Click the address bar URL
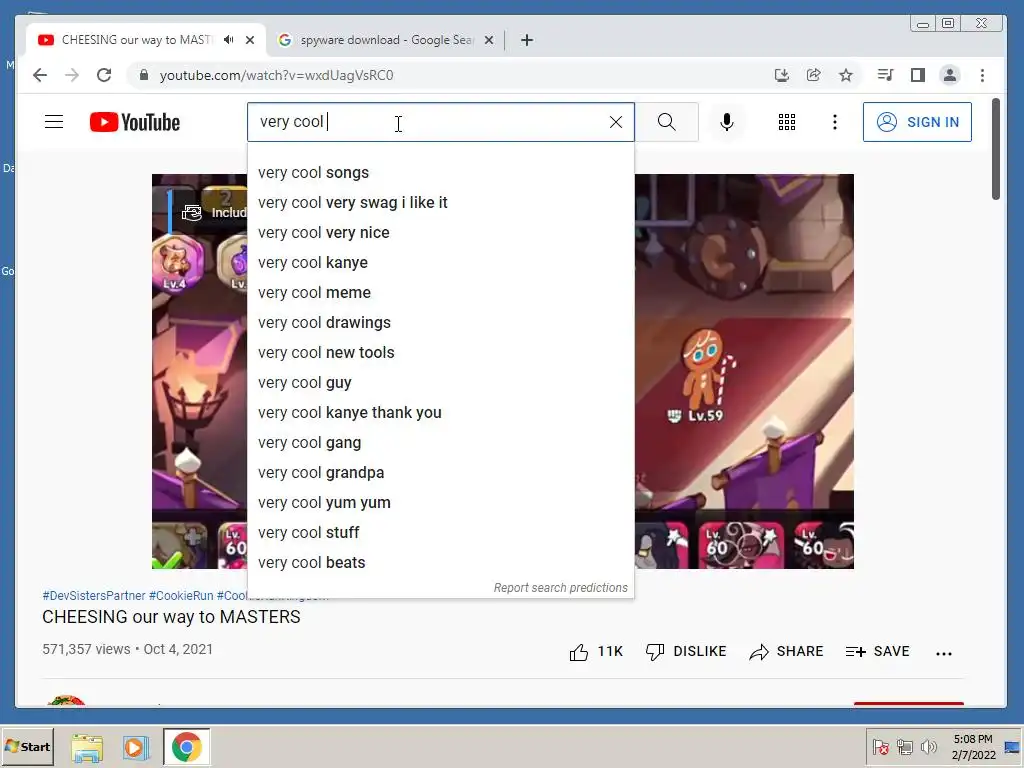Image resolution: width=1024 pixels, height=768 pixels. pos(276,75)
